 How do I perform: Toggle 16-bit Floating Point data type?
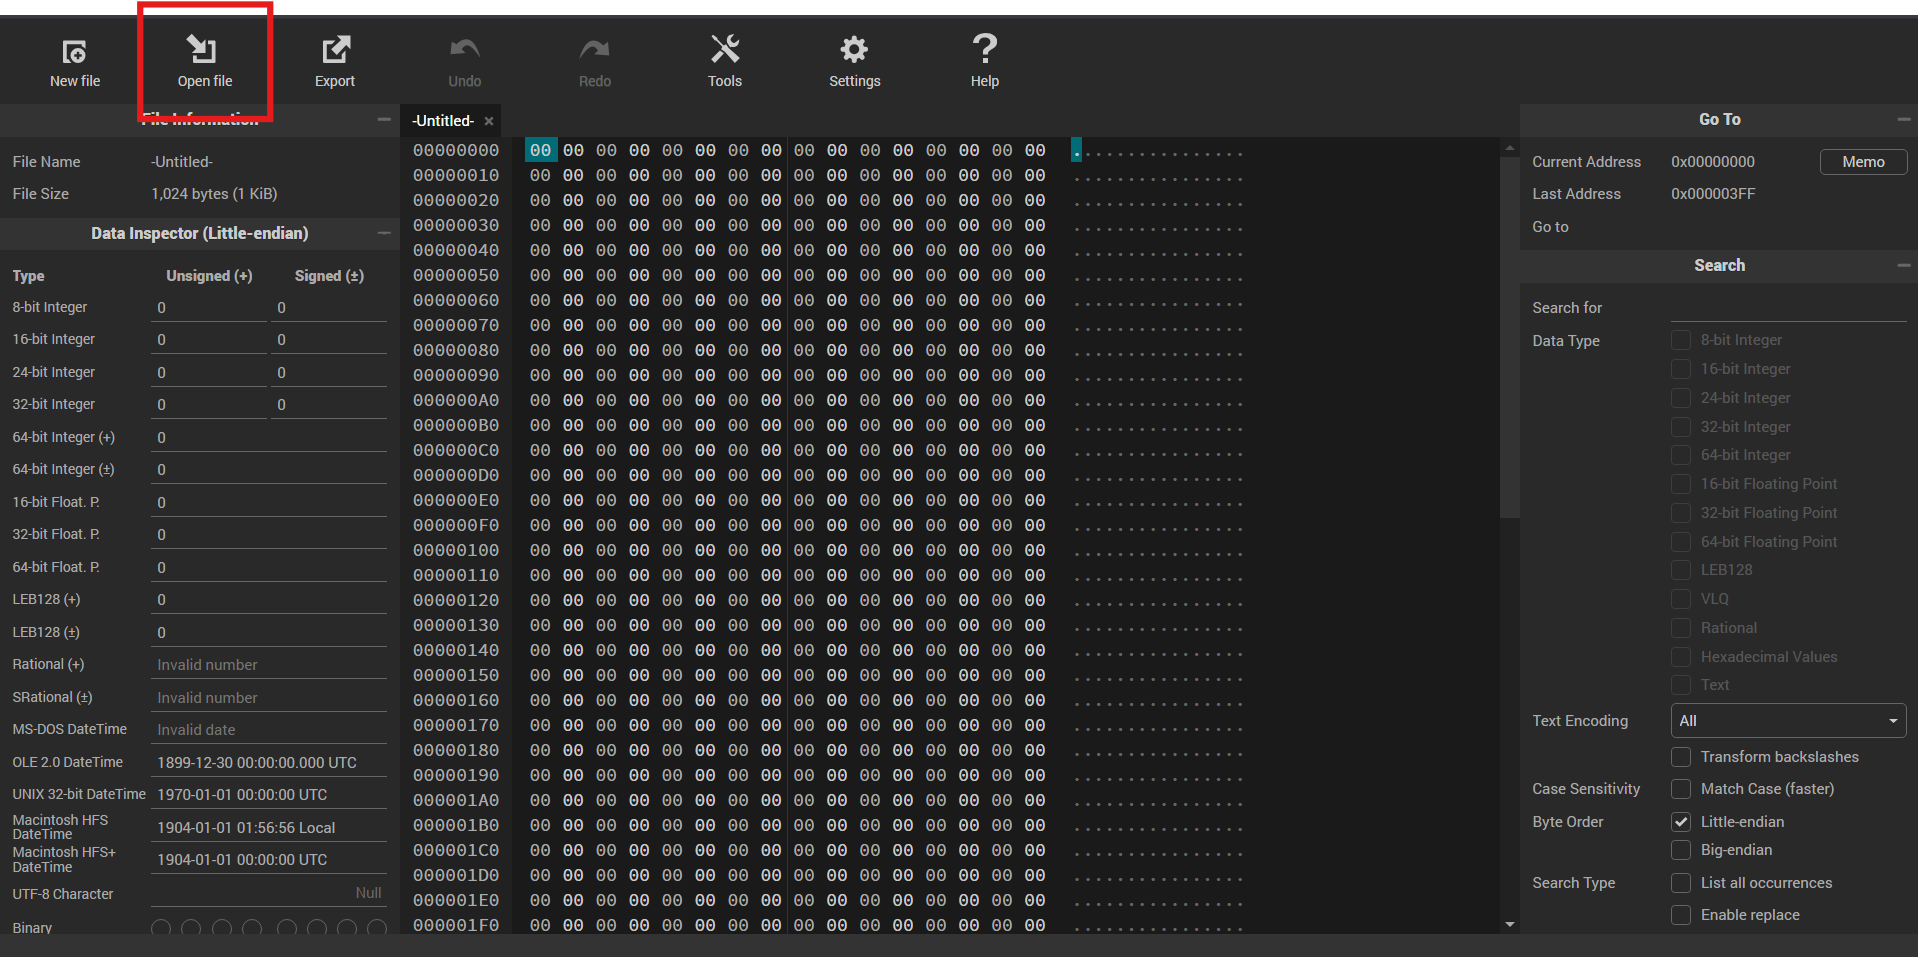[1681, 484]
